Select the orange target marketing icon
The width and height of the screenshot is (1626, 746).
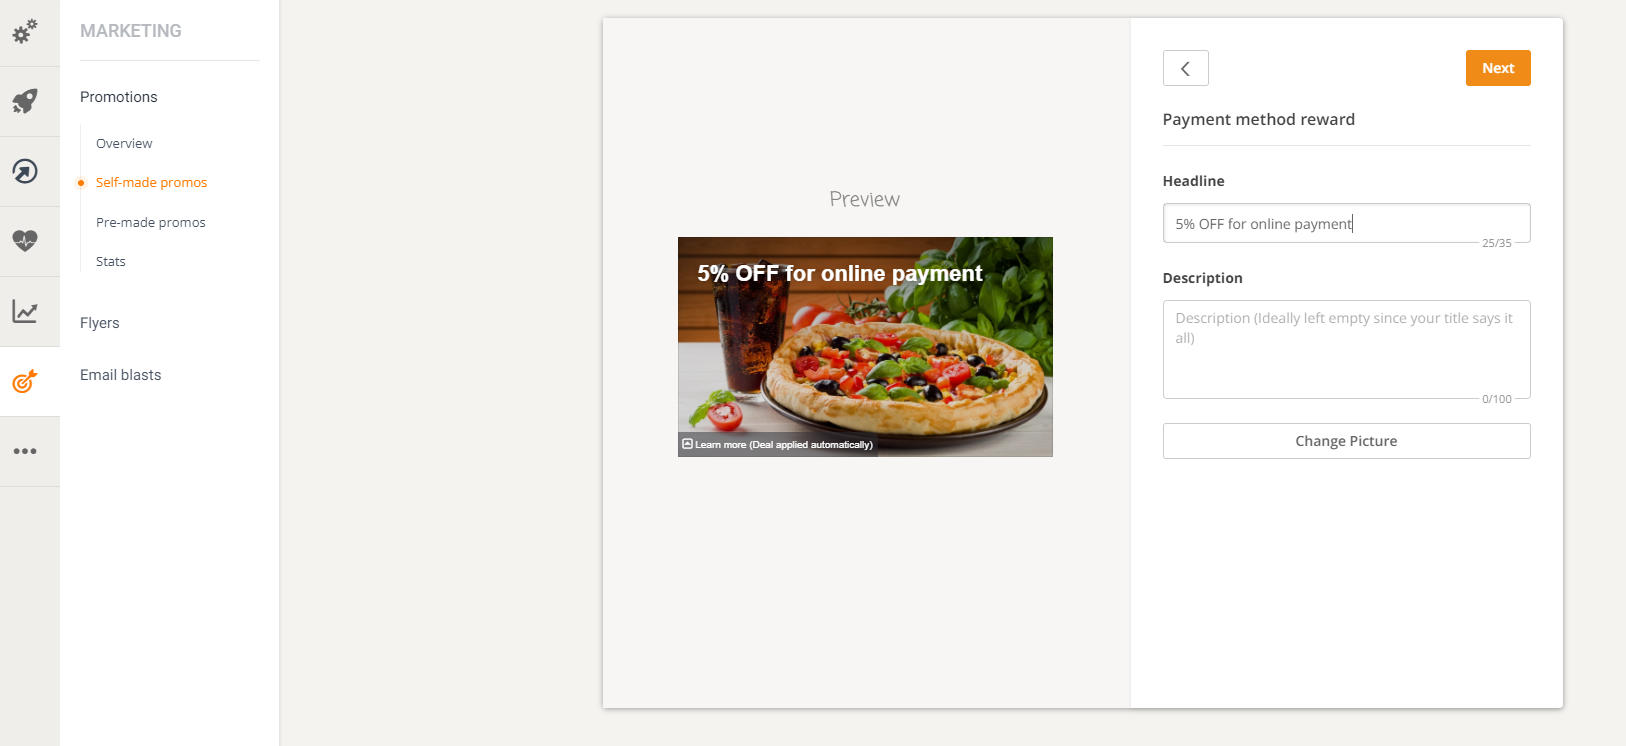25,381
